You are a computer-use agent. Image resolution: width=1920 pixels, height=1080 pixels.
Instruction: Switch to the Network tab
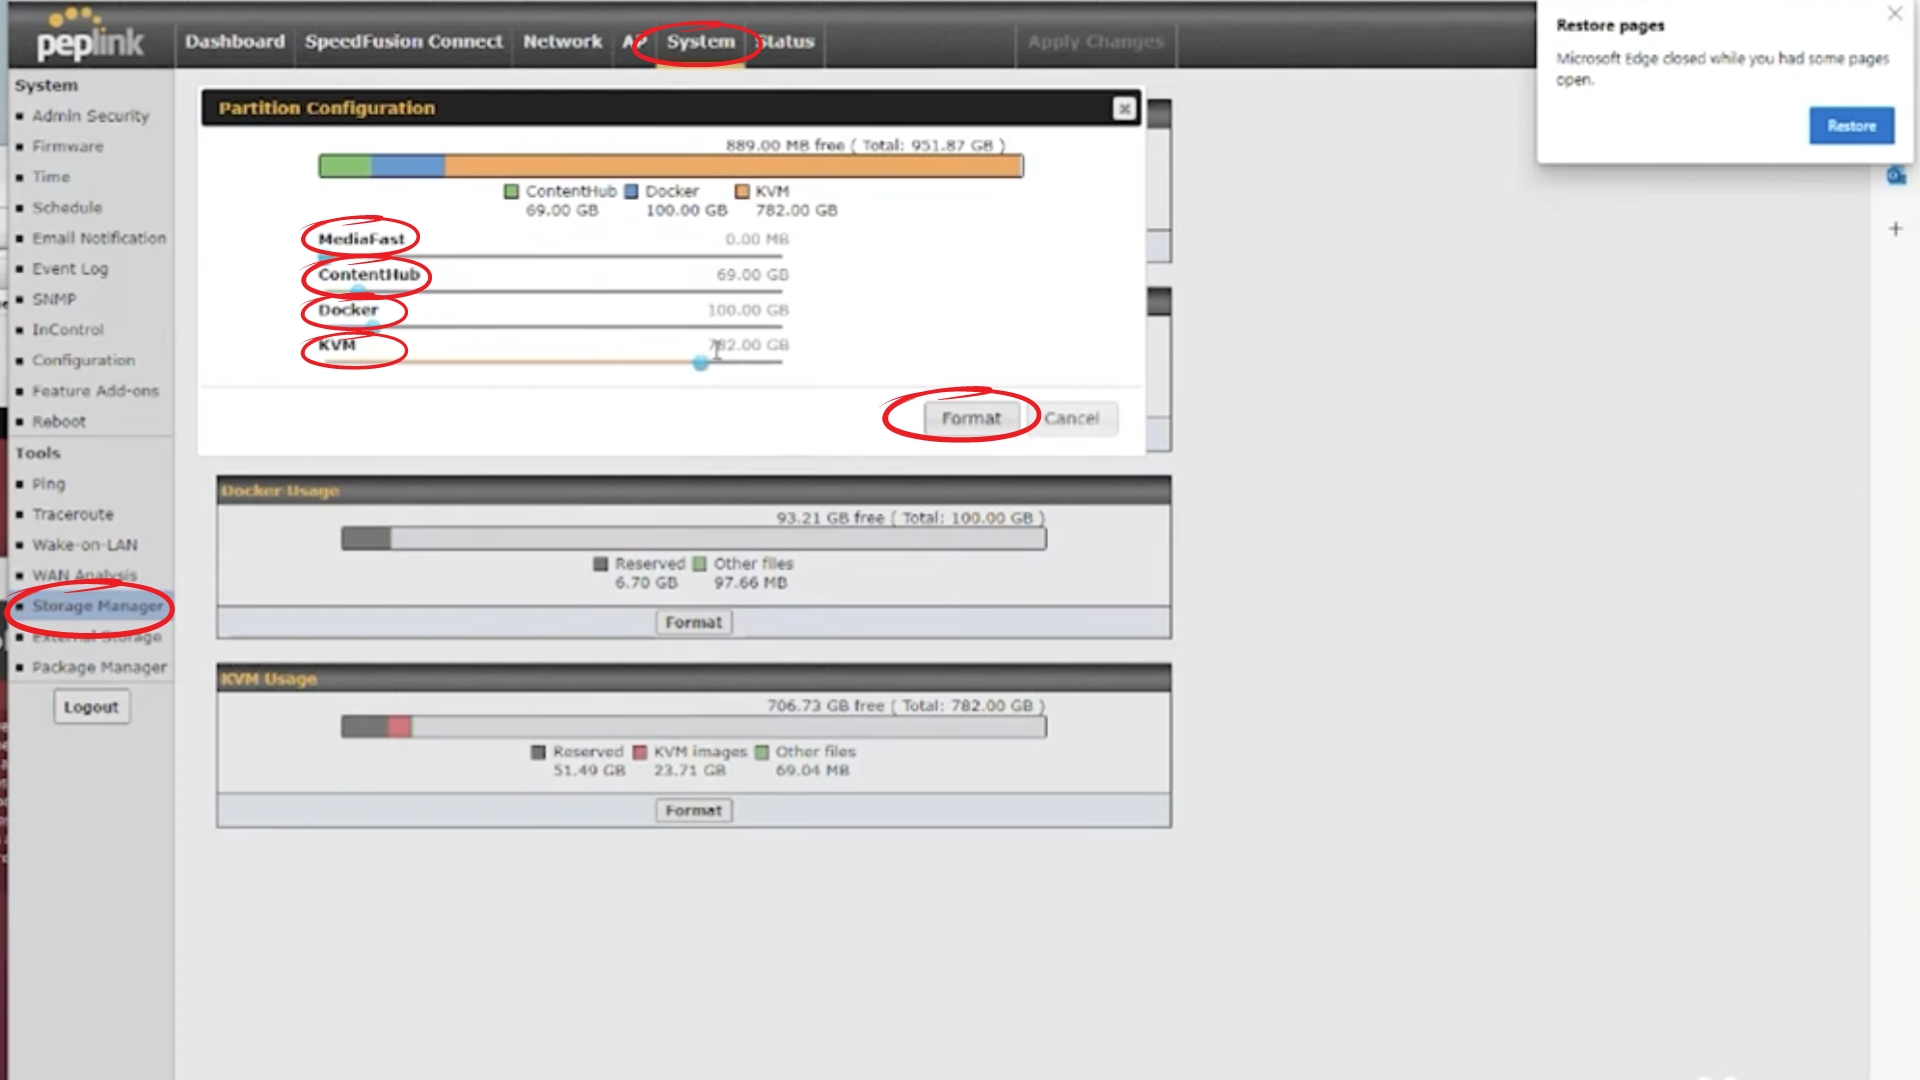[x=561, y=42]
